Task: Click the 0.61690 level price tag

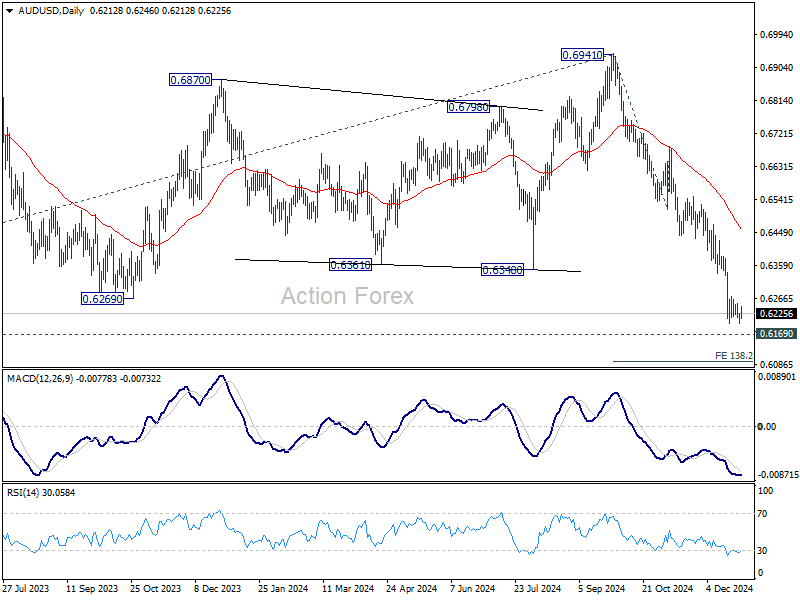Action: (x=777, y=334)
